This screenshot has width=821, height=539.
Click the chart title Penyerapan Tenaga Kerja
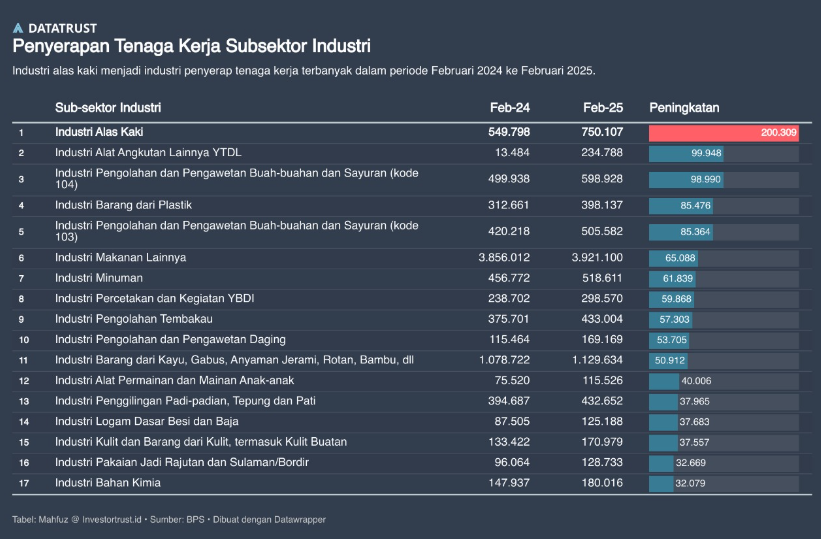pyautogui.click(x=191, y=47)
